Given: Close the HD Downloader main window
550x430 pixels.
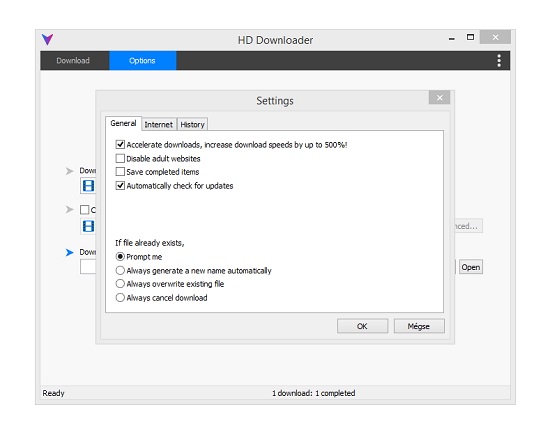Looking at the screenshot, I should [x=495, y=37].
